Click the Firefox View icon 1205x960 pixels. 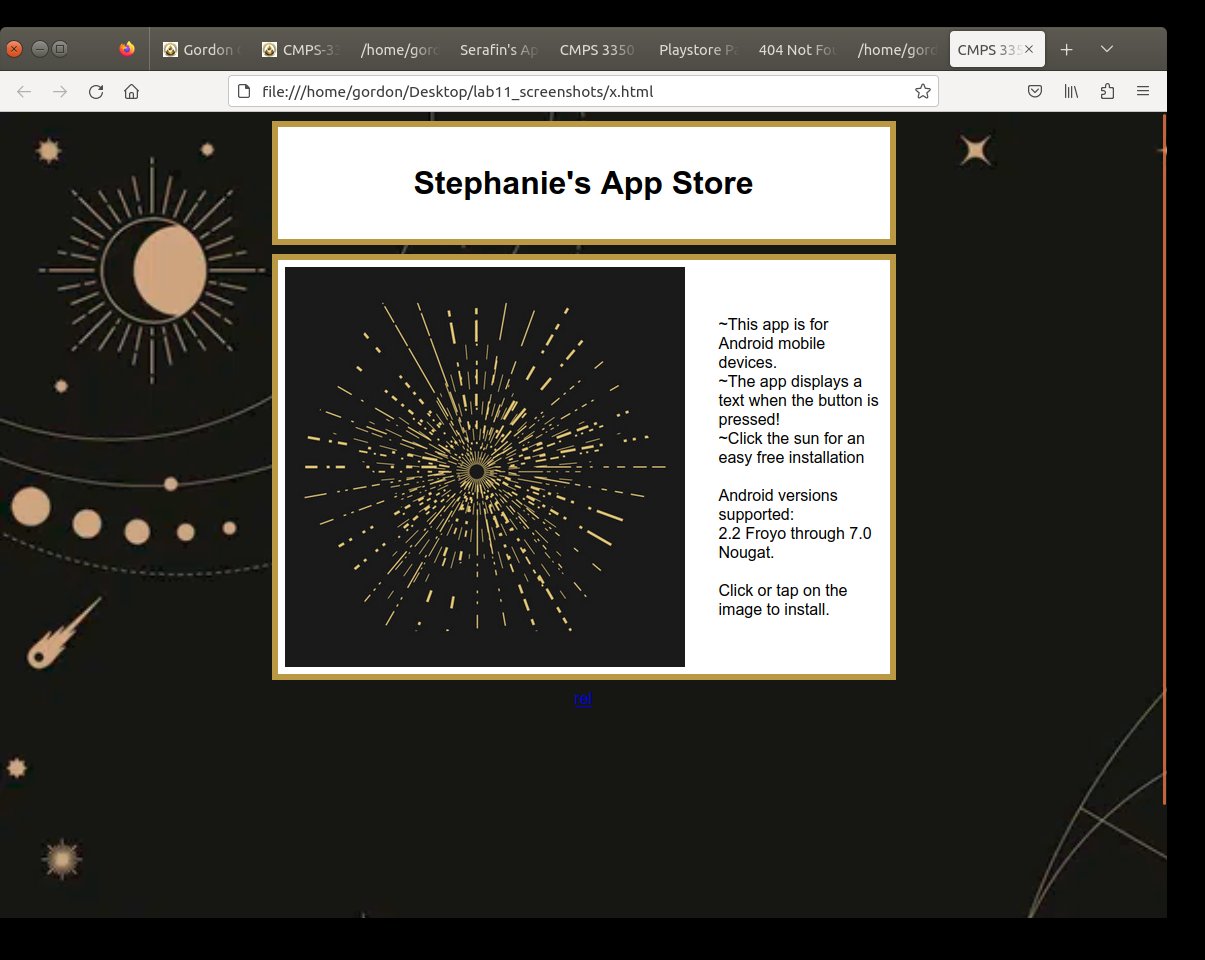pyautogui.click(x=127, y=49)
